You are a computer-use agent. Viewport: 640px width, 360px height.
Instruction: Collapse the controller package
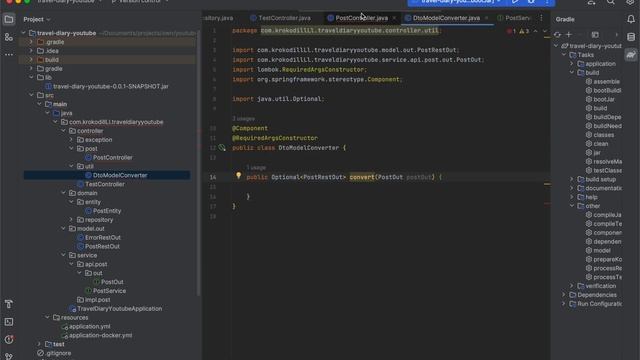(x=63, y=131)
